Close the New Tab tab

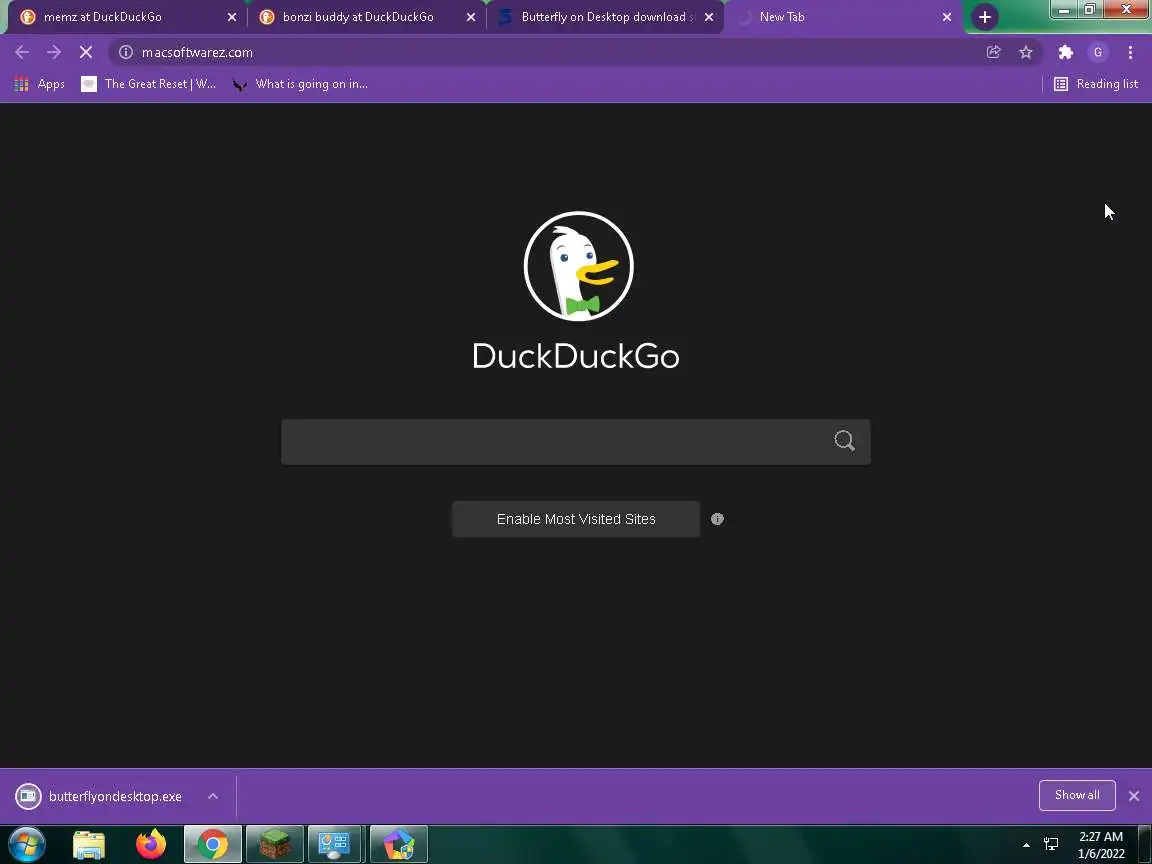947,17
